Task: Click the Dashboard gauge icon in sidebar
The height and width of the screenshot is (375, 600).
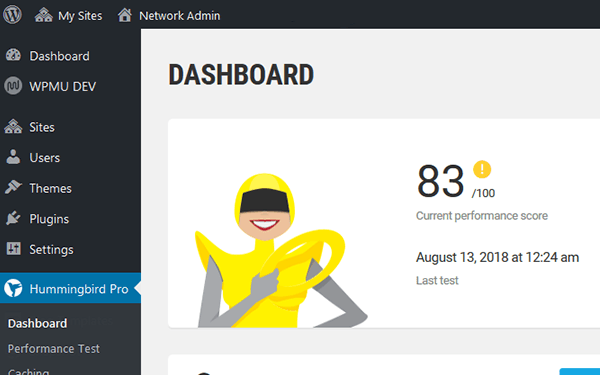Action: (x=13, y=55)
